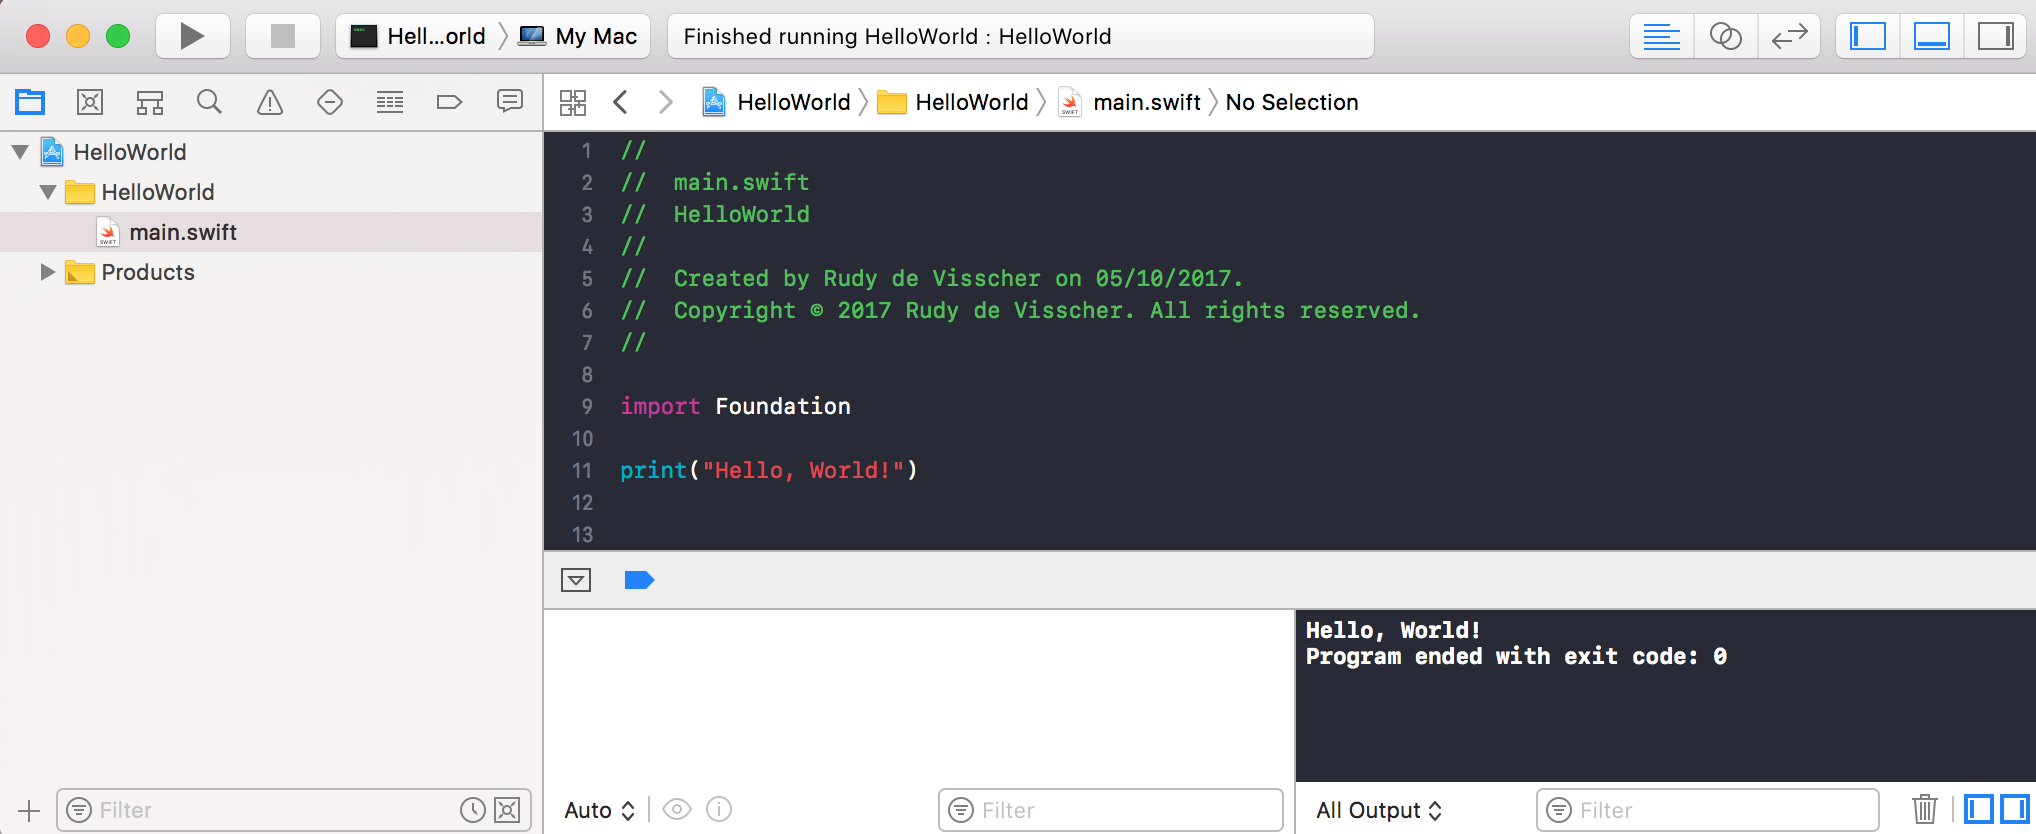Select My Mac run destination

579,37
